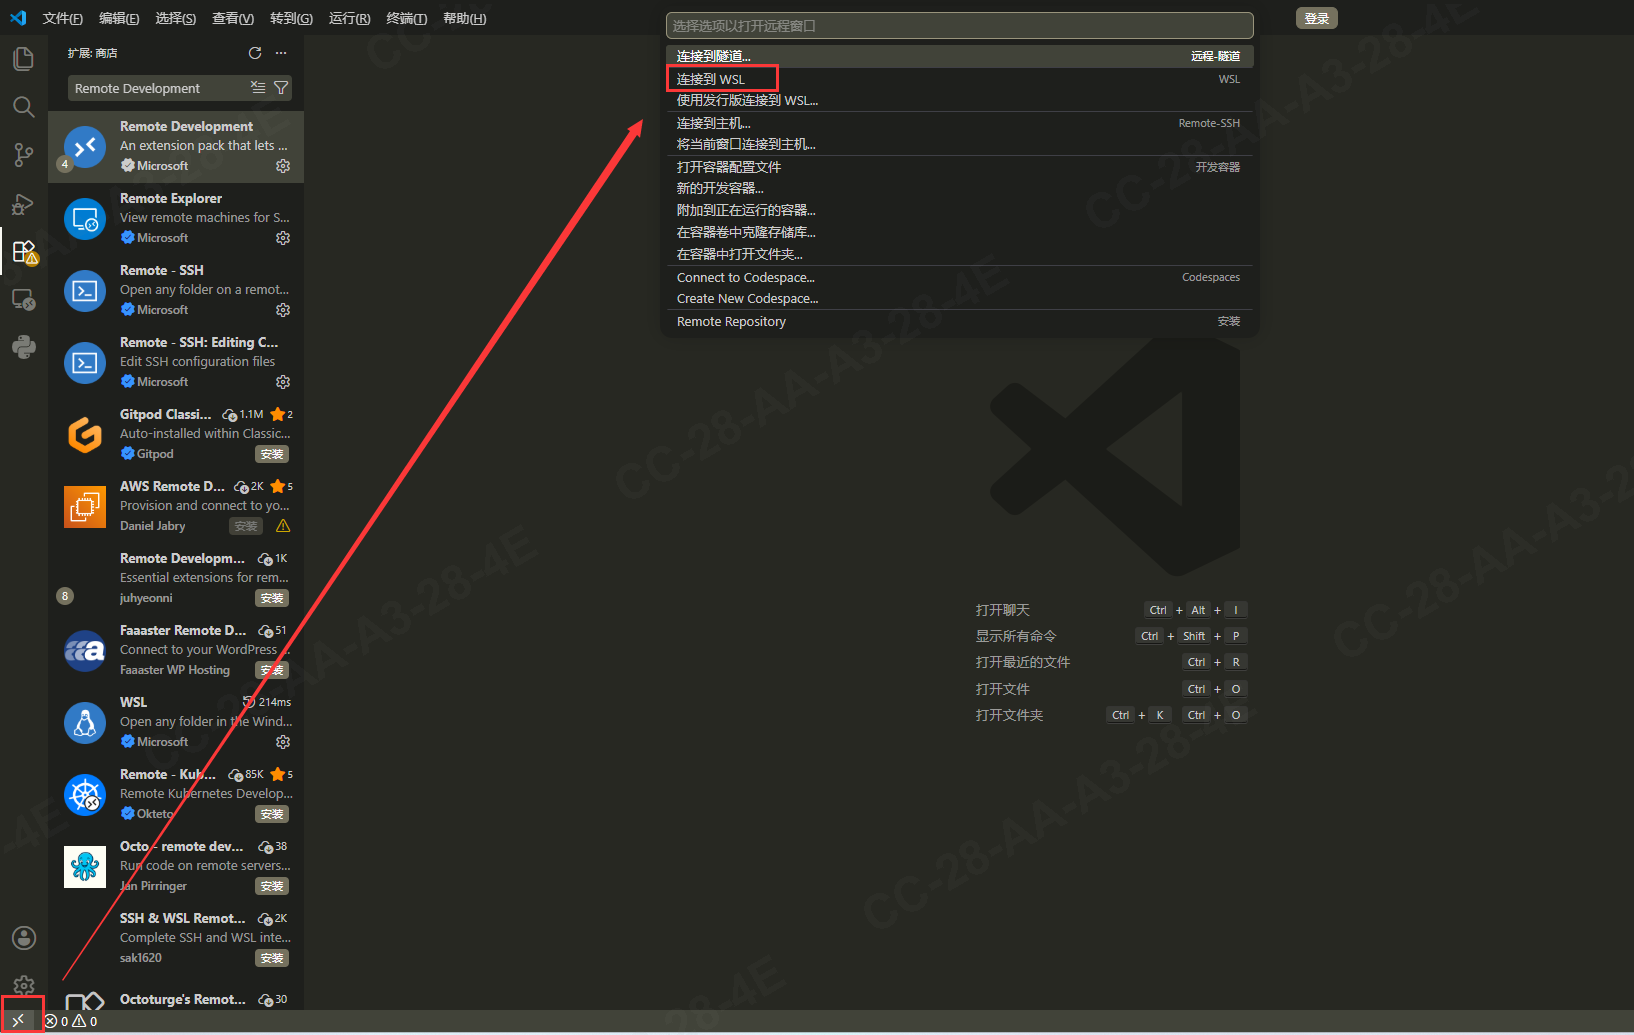The height and width of the screenshot is (1035, 1634).
Task: Select 新的开发容器... option
Action: (x=960, y=188)
